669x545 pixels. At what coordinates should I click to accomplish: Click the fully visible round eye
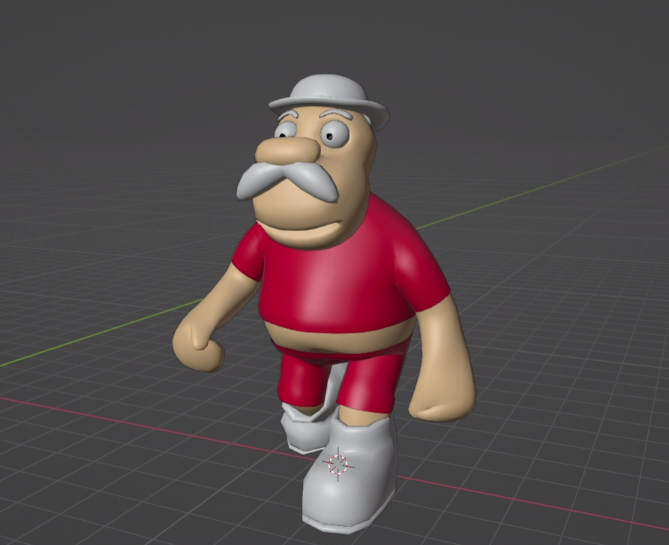click(x=334, y=135)
